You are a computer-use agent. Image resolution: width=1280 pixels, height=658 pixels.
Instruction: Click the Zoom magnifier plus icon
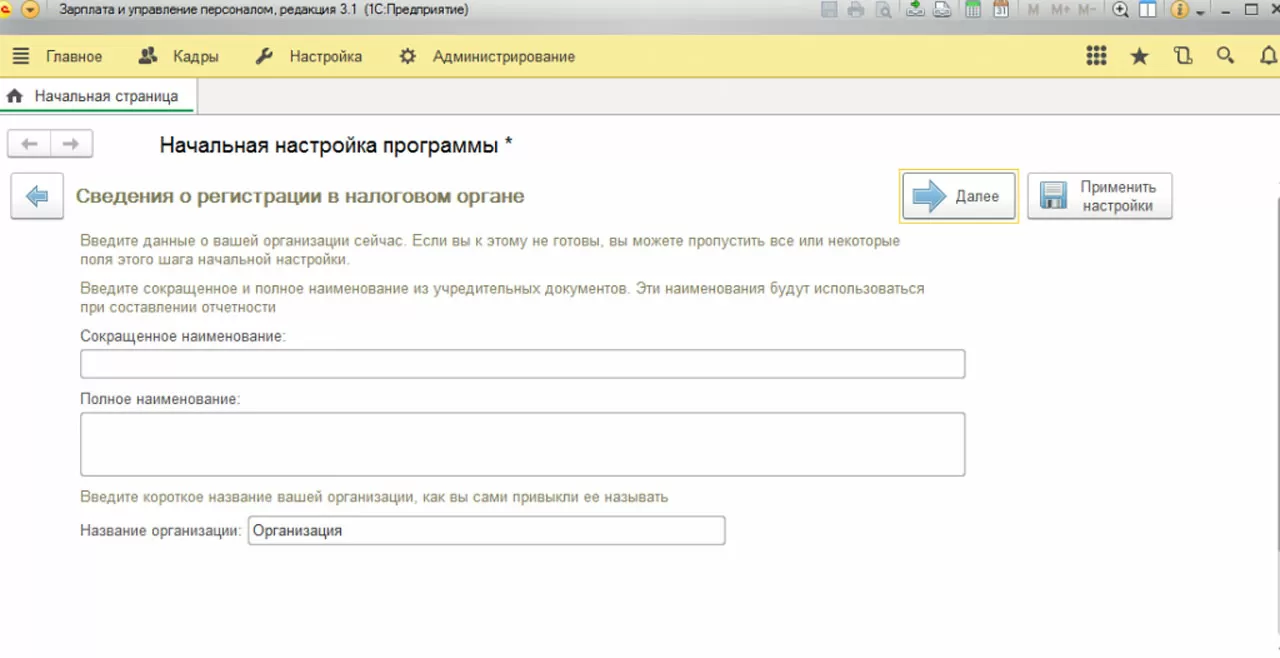tap(1121, 10)
